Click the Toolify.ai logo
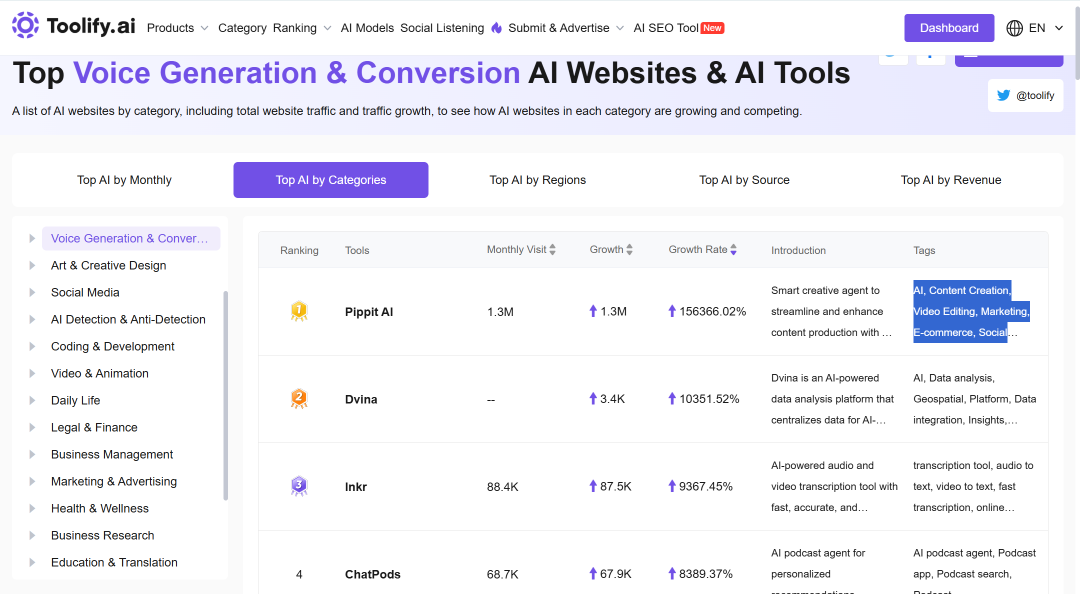 pyautogui.click(x=74, y=26)
